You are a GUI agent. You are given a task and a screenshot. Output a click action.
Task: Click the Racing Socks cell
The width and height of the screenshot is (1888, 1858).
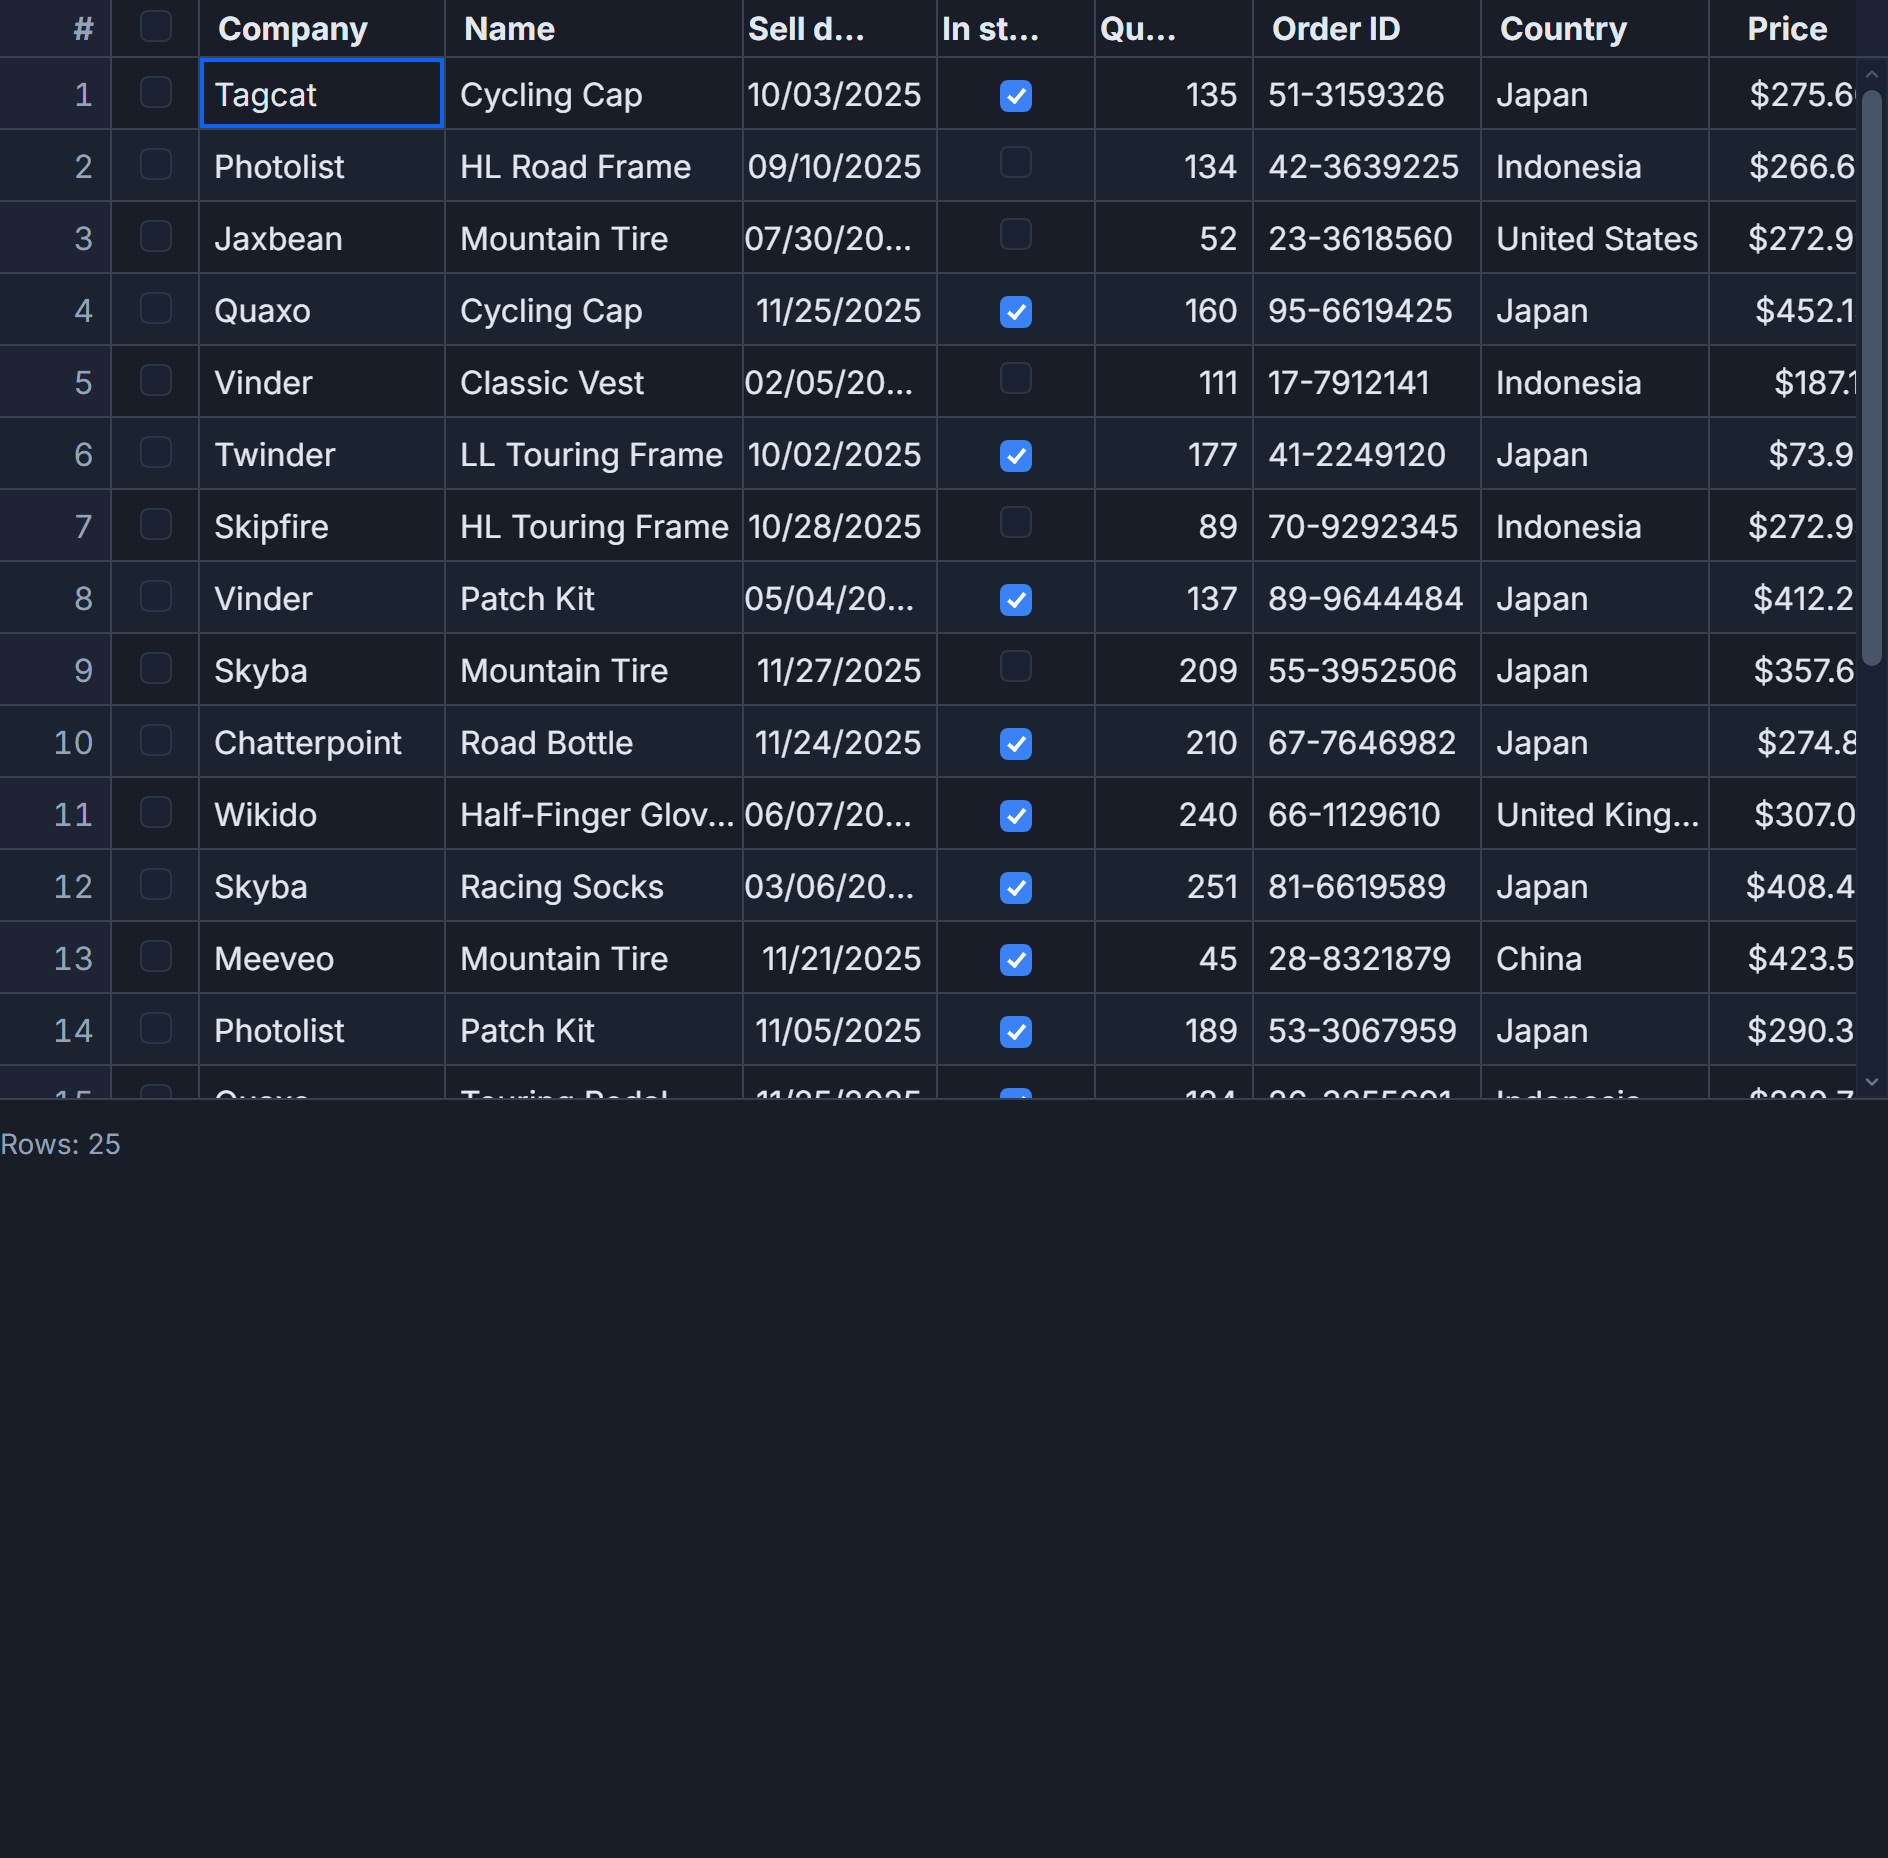(x=594, y=886)
